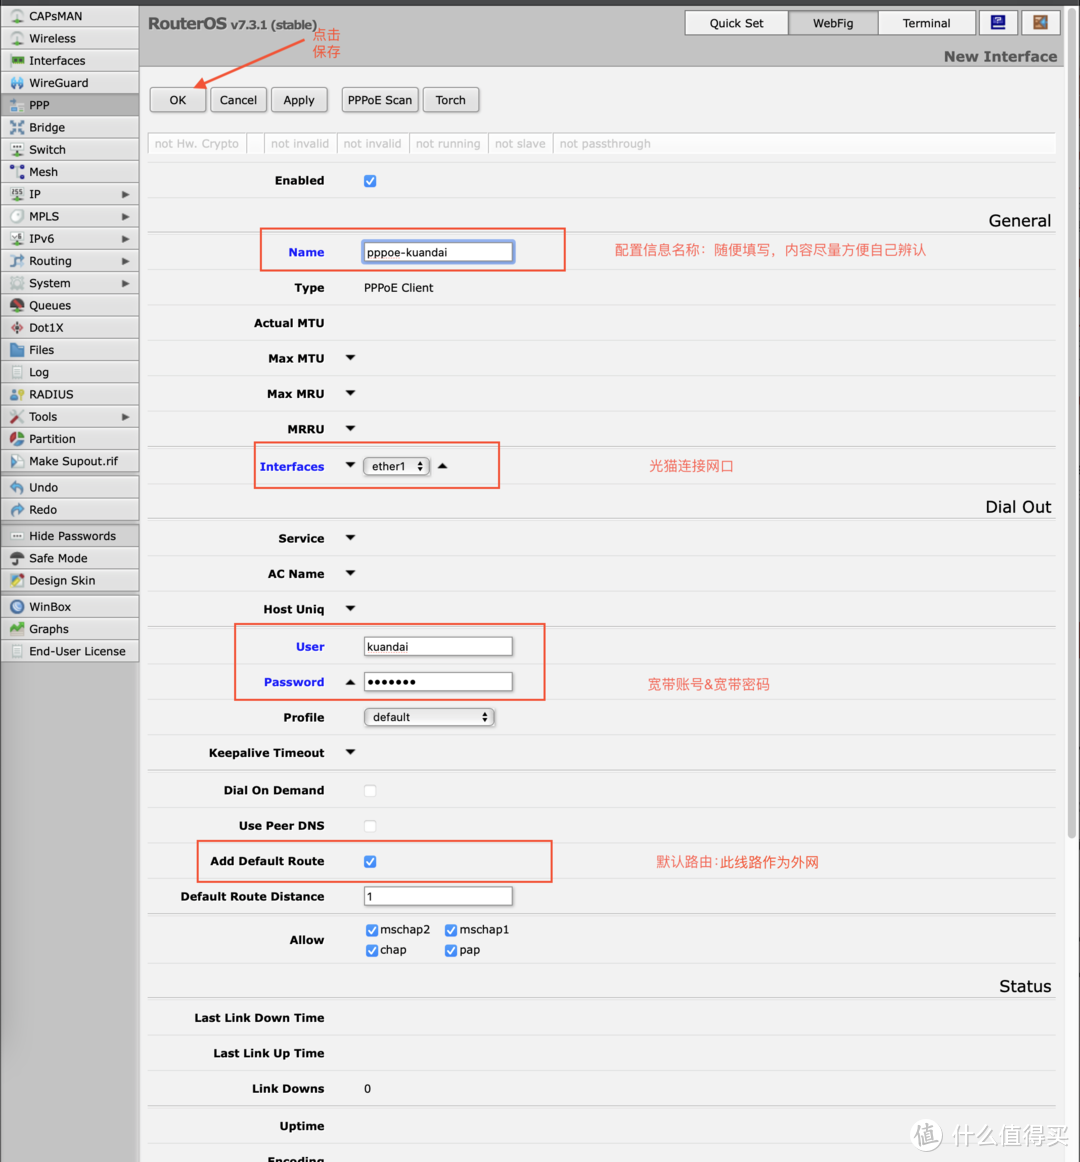Click the Torch button
The image size is (1080, 1162).
(451, 100)
